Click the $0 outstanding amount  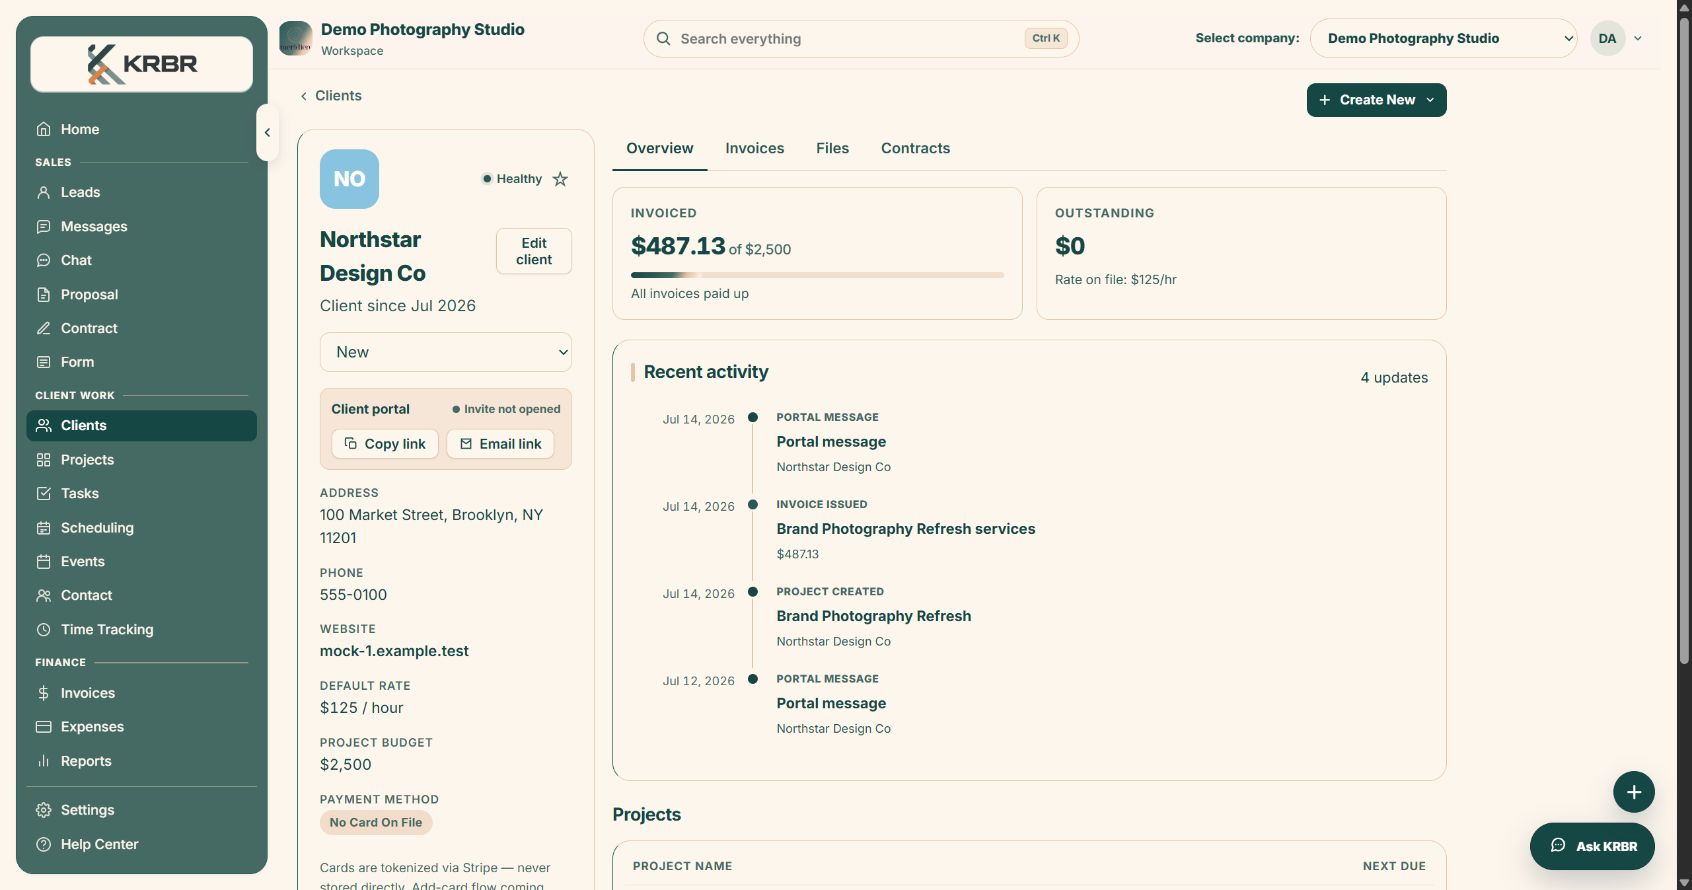point(1070,246)
